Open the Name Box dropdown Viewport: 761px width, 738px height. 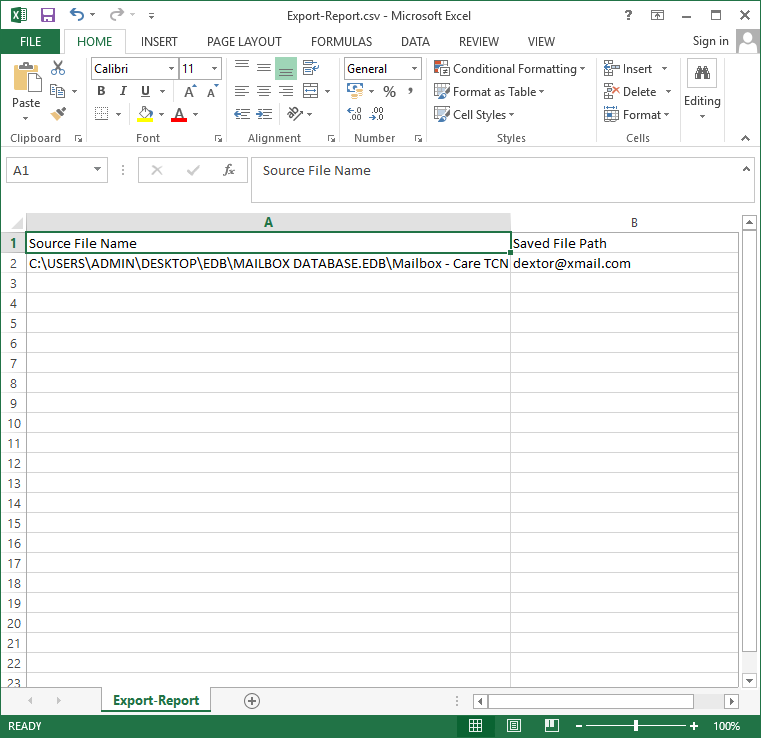pos(97,170)
